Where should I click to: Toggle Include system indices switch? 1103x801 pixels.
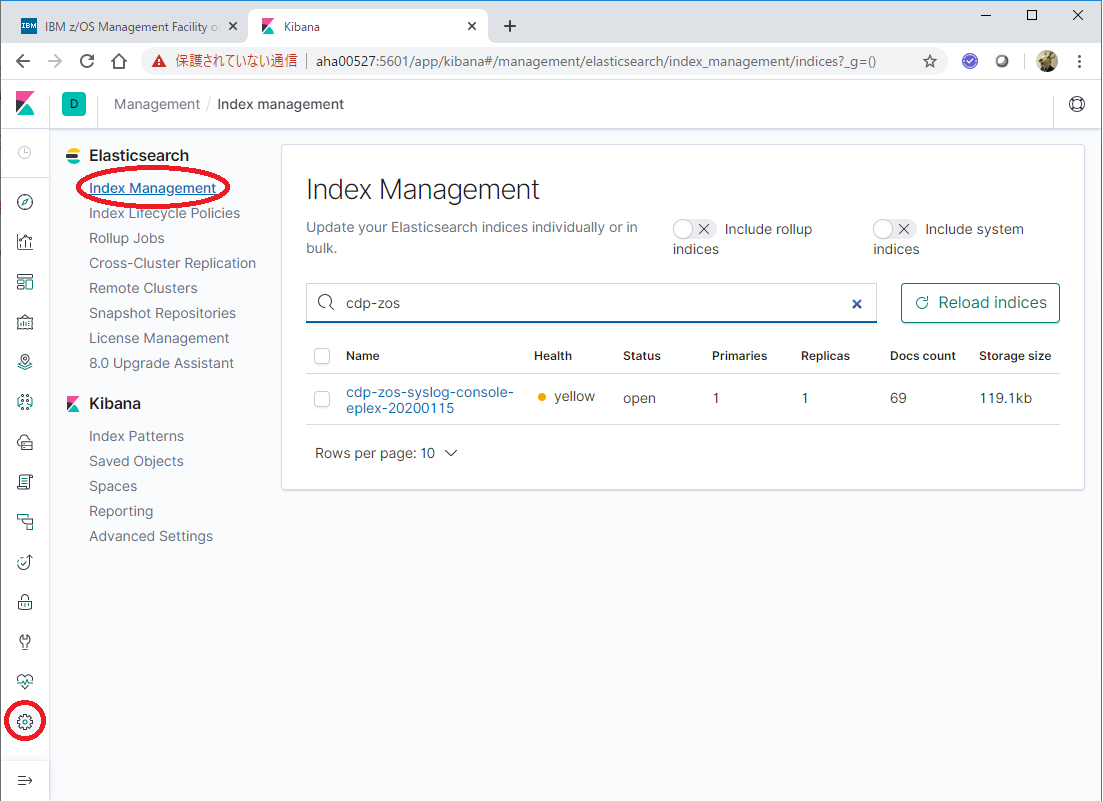click(x=894, y=229)
